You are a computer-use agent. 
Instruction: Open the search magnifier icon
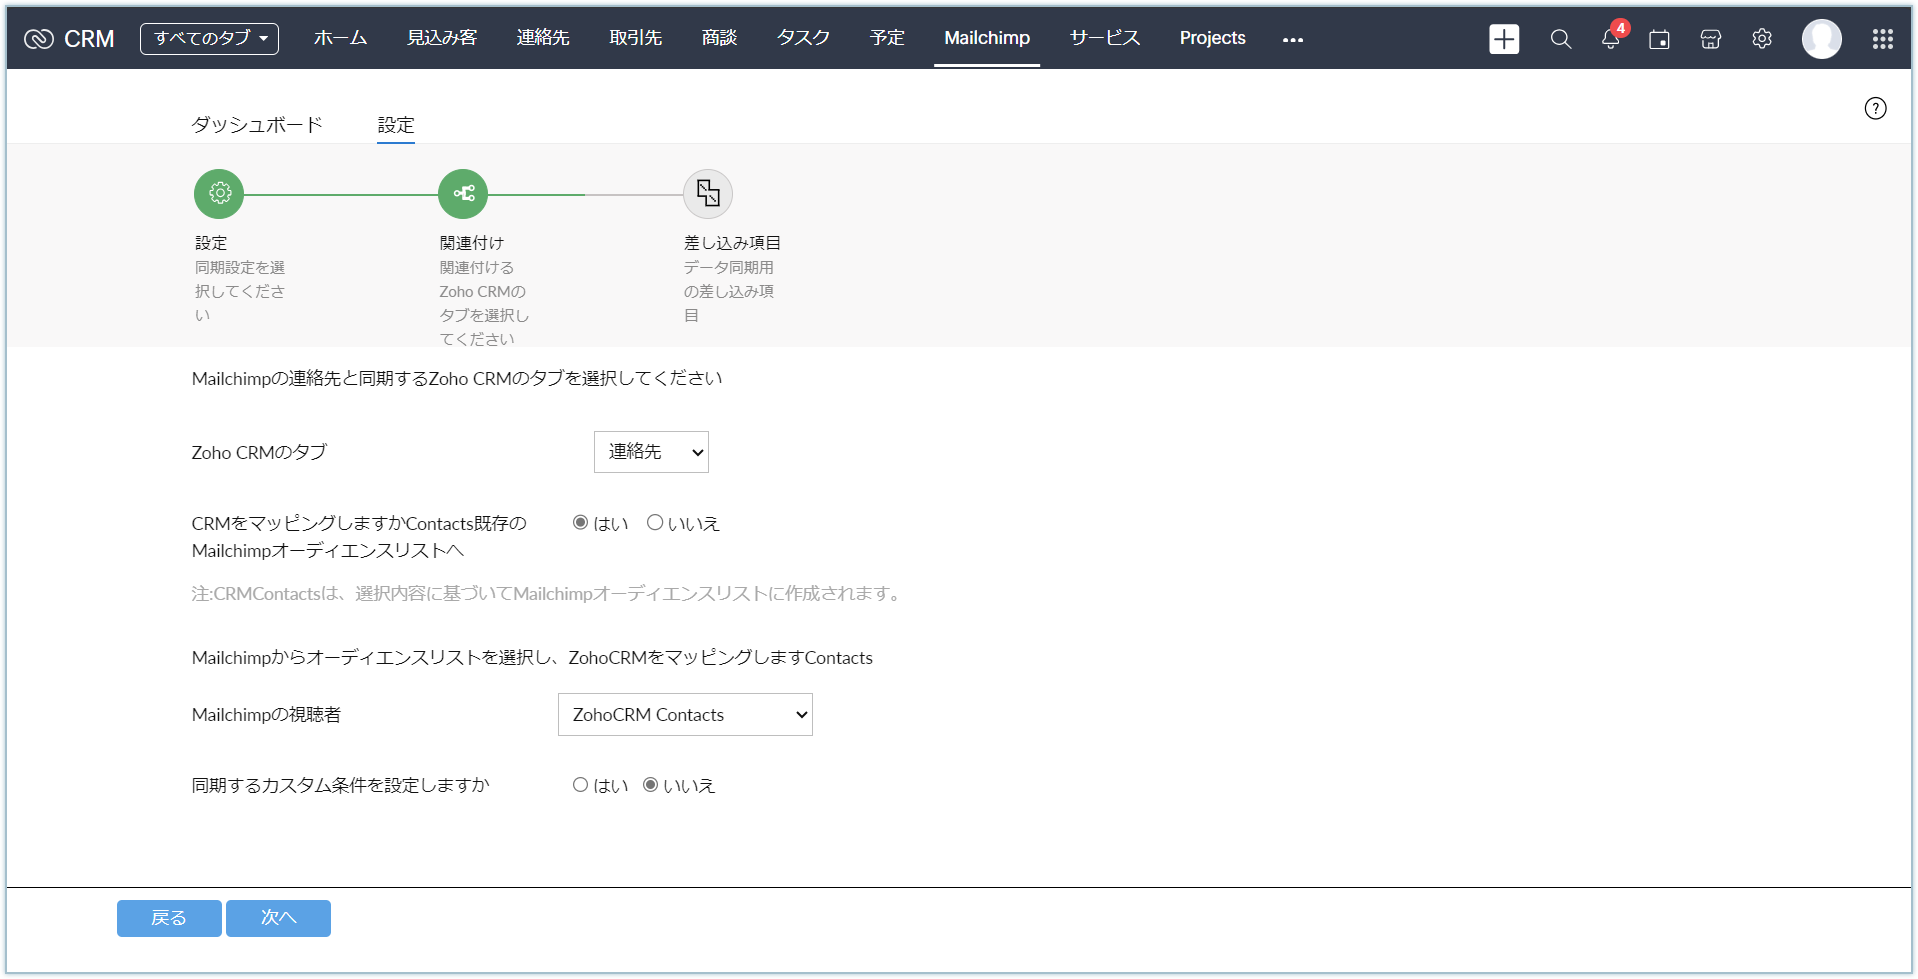(x=1560, y=39)
